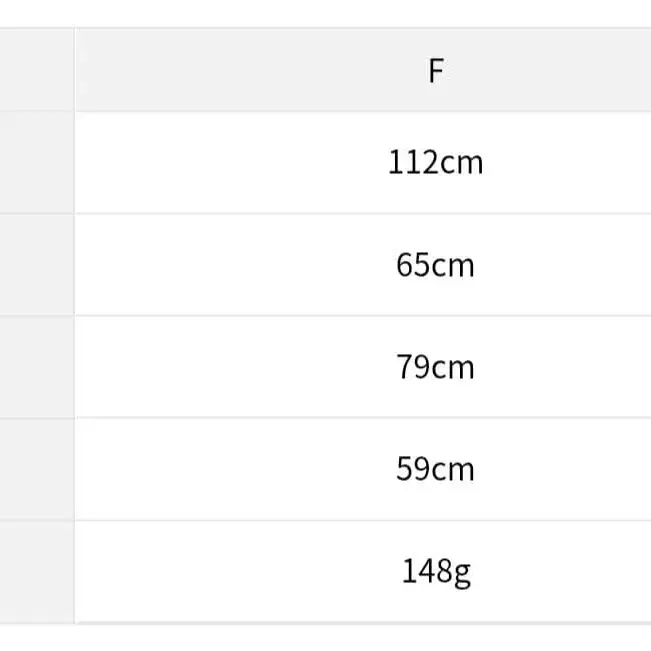Click the row divider between 112cm and 65cm

click(362, 213)
